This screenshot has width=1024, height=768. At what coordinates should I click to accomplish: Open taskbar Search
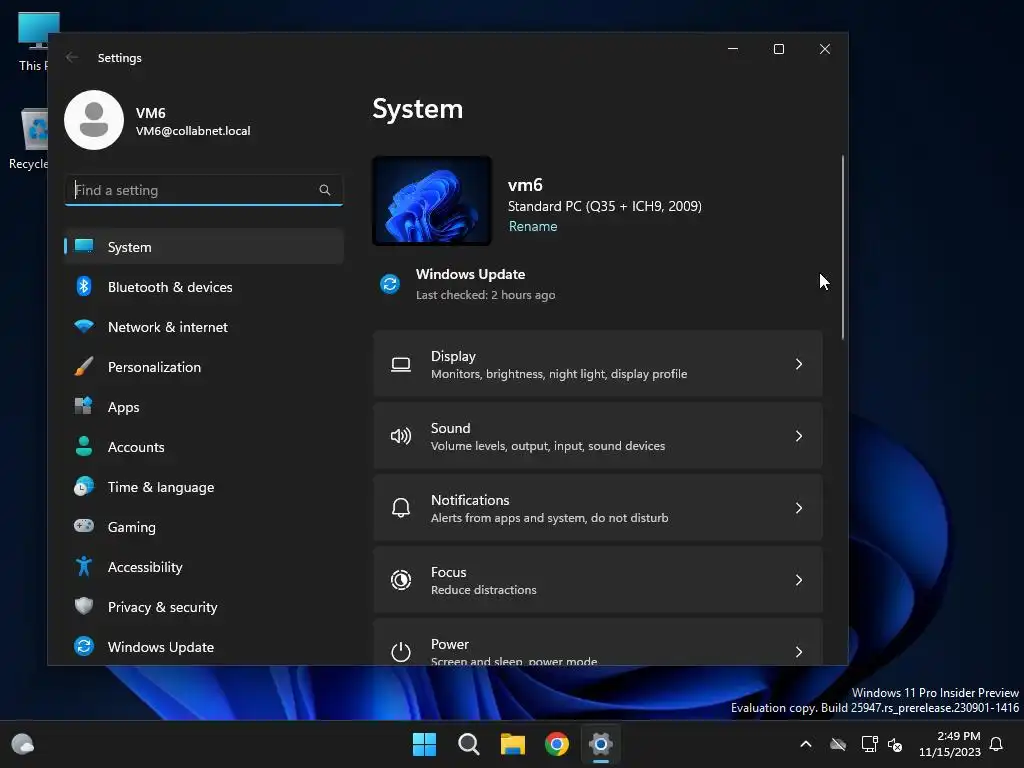click(469, 744)
